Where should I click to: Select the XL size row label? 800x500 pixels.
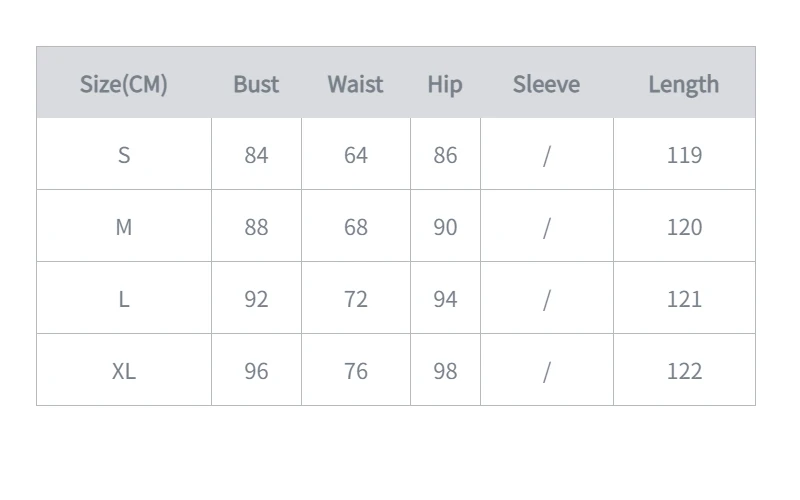pos(124,371)
